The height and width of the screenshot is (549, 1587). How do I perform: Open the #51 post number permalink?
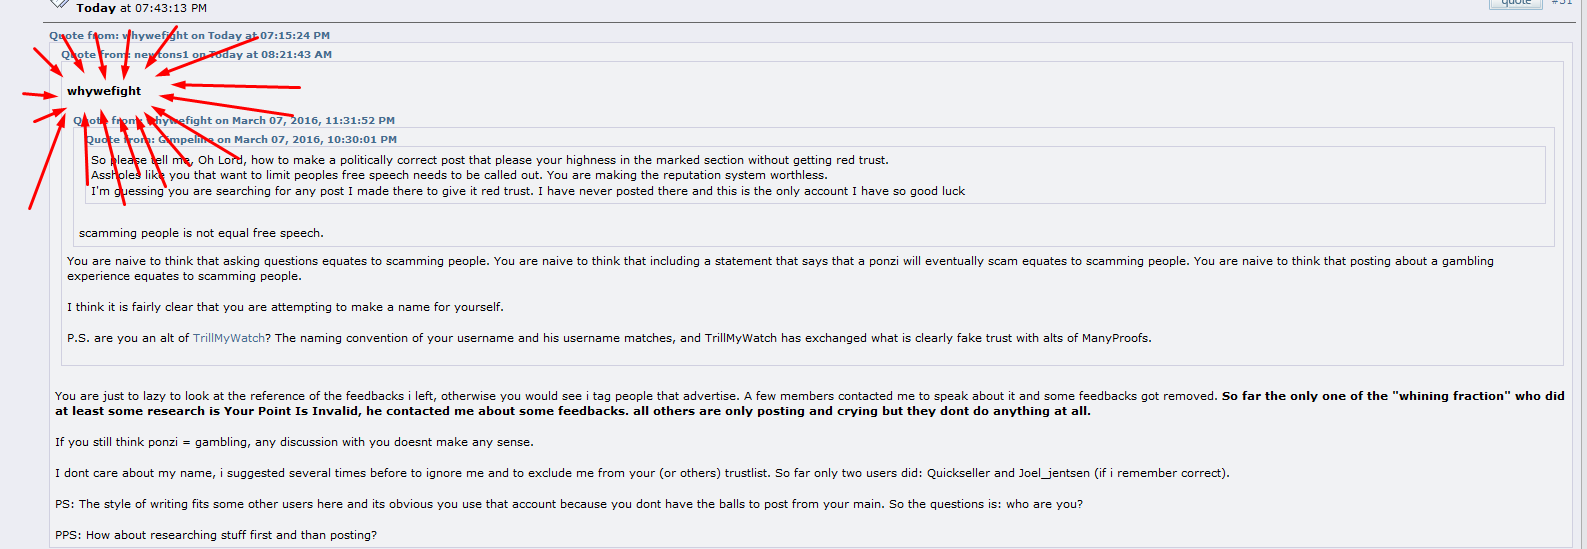click(1562, 3)
